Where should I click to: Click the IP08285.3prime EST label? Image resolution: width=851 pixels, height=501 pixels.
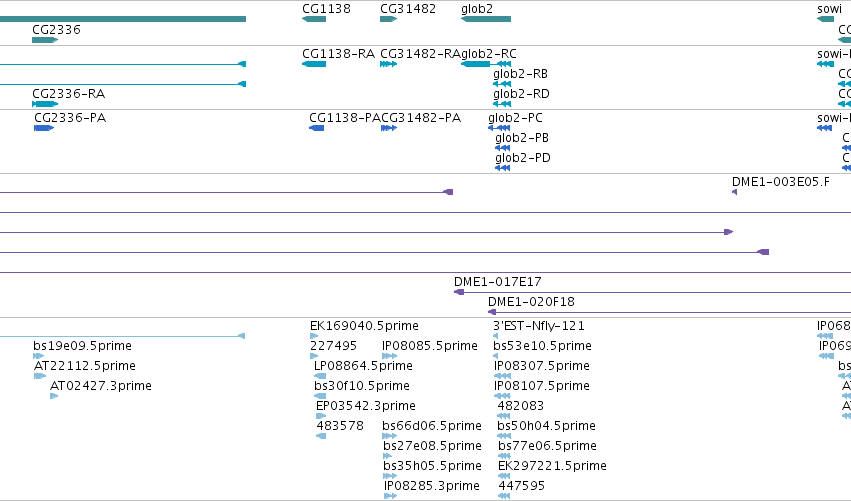tap(431, 486)
